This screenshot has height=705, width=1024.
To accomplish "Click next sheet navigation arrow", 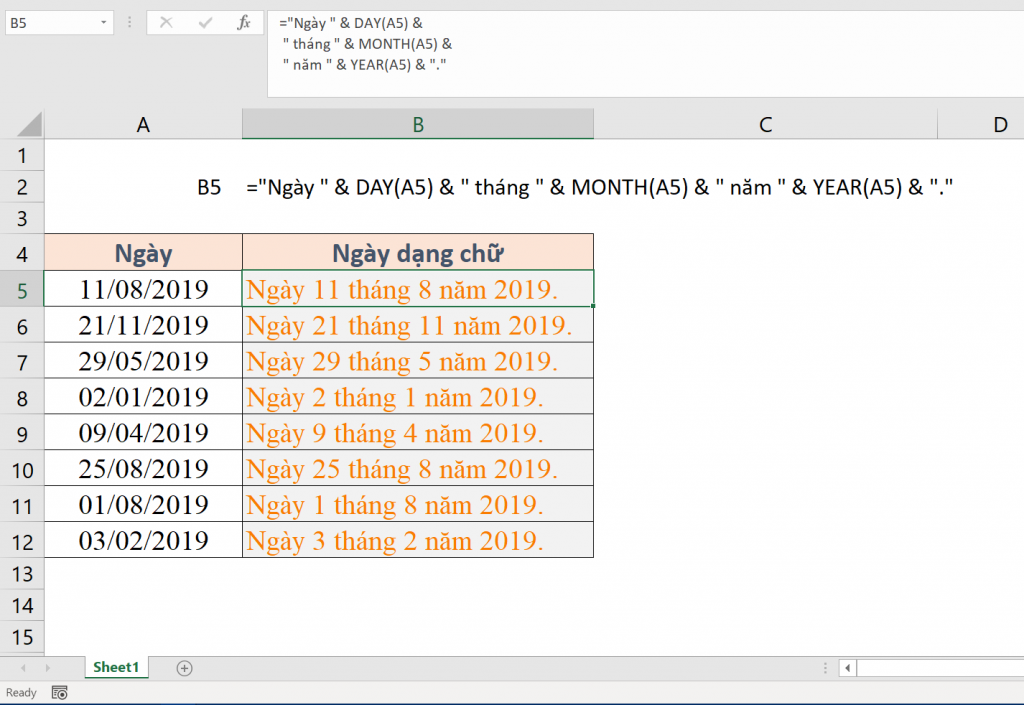I will [x=47, y=668].
